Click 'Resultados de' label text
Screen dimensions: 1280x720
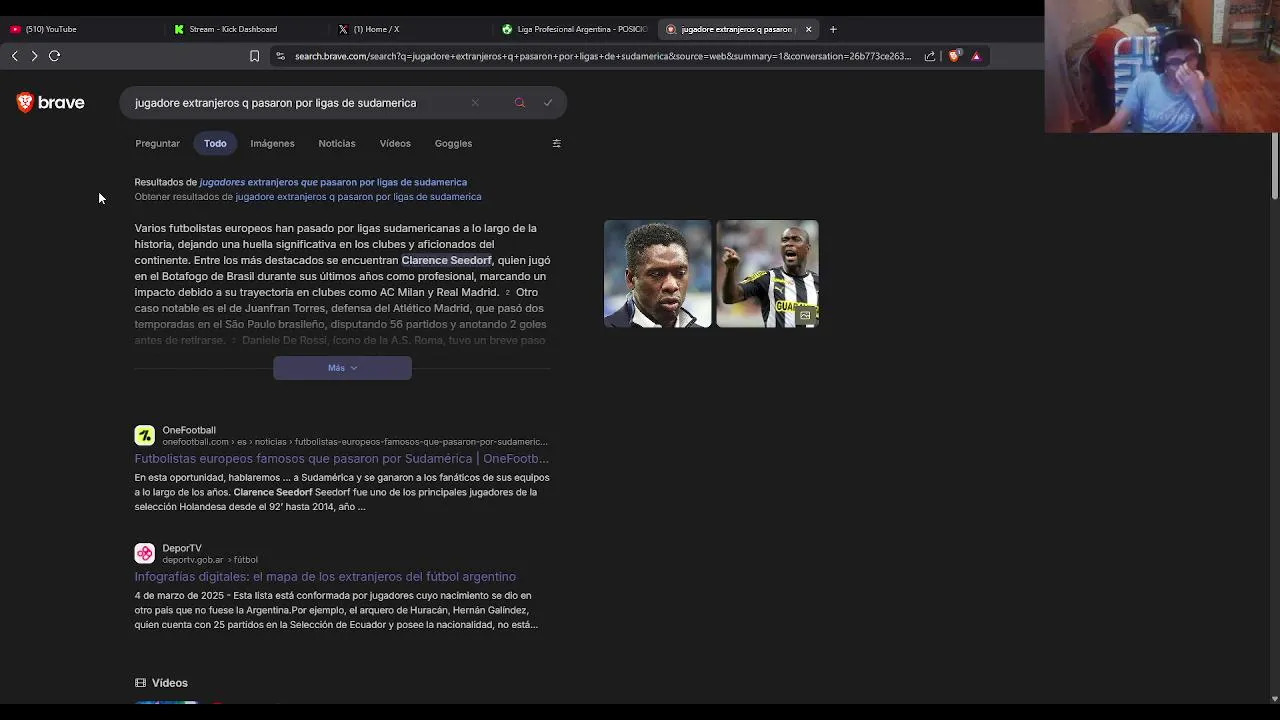(x=166, y=182)
